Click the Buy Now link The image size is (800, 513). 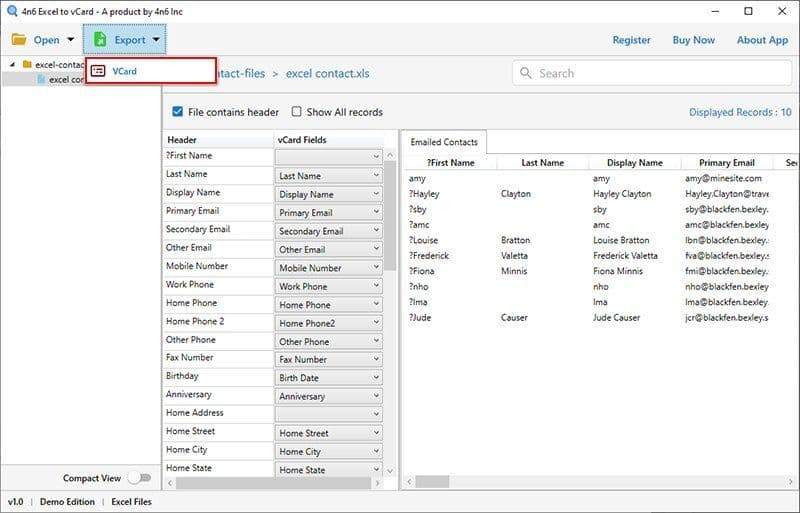(x=693, y=40)
